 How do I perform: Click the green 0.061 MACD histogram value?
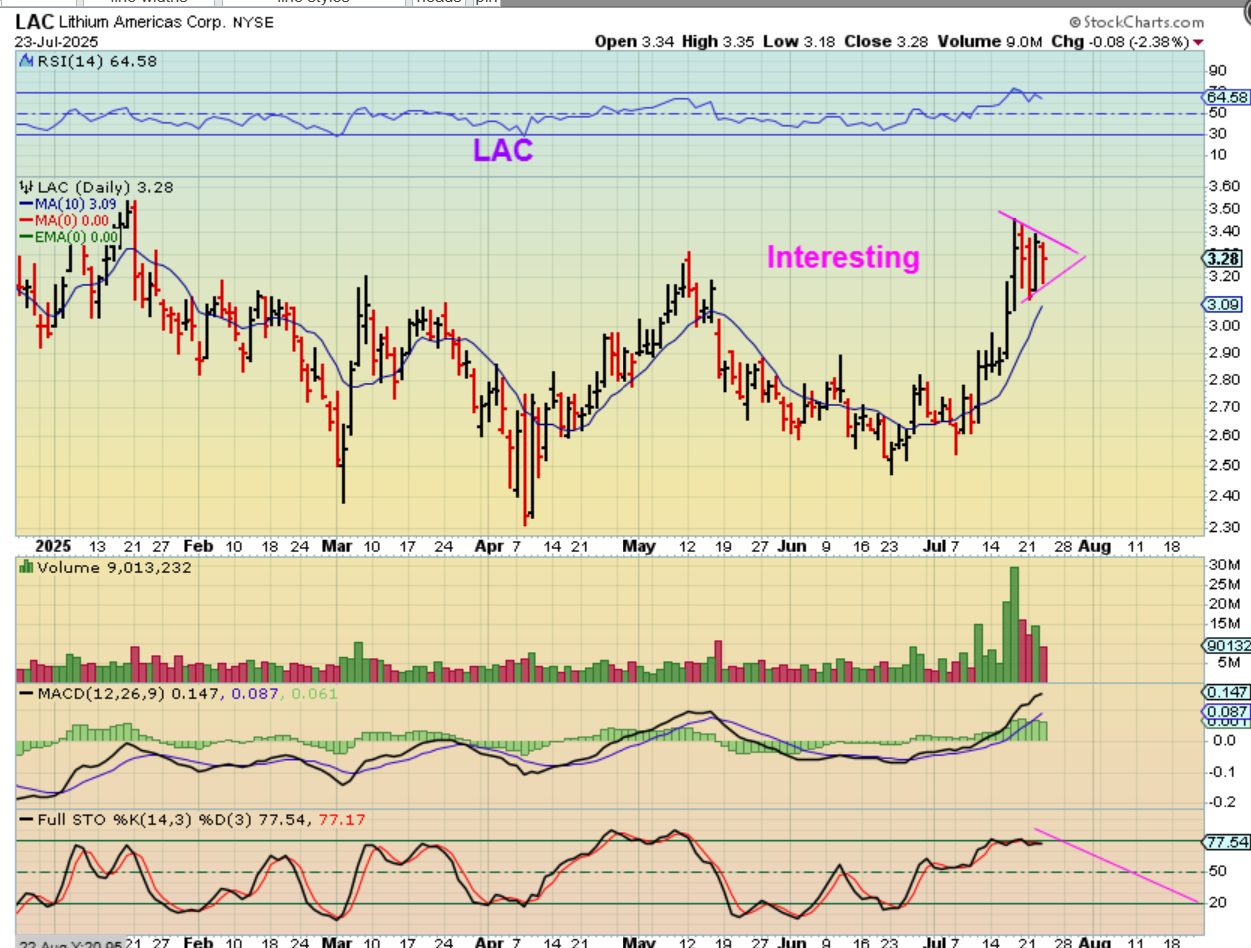(315, 693)
